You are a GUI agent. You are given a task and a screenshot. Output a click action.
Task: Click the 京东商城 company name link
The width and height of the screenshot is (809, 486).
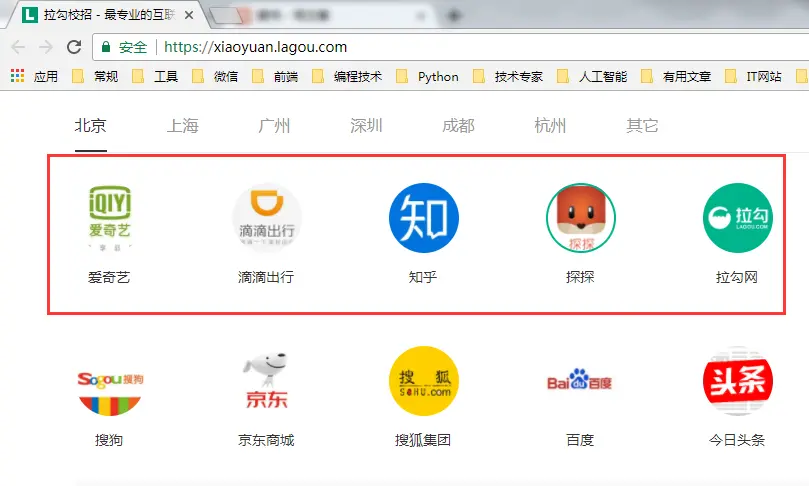pos(266,440)
